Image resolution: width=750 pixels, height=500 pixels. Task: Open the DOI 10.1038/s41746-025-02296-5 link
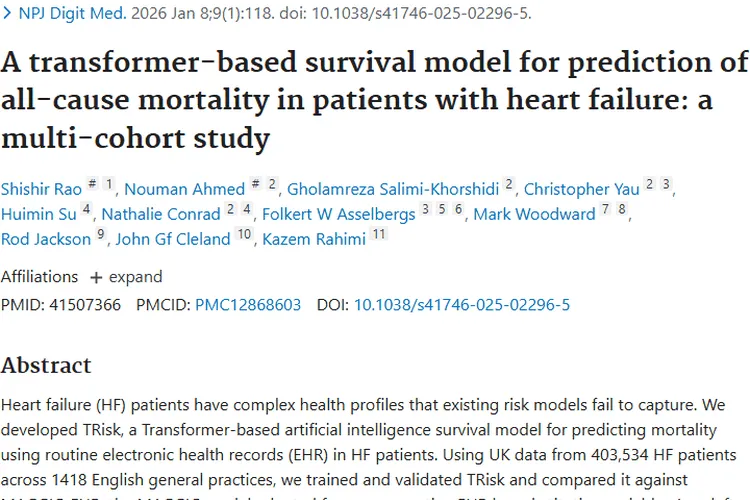coord(462,304)
